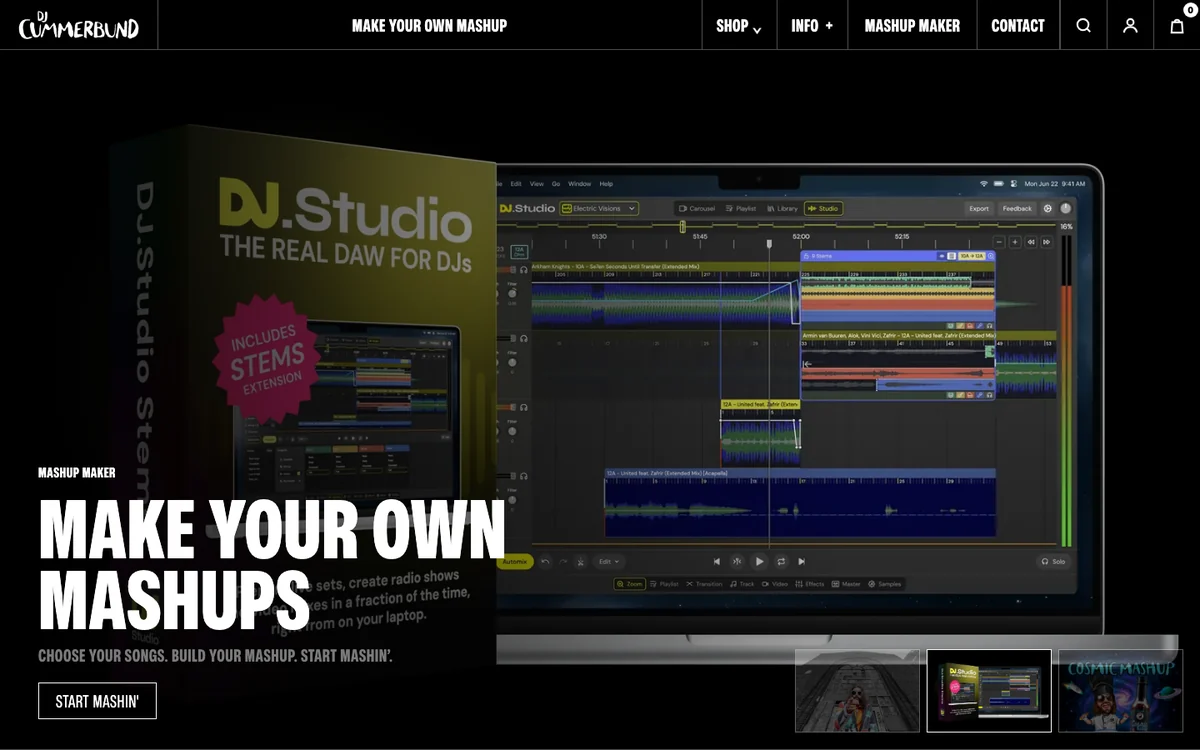The image size is (1200, 750).
Task: Click the DJ Cummerbund logo
Action: click(79, 24)
